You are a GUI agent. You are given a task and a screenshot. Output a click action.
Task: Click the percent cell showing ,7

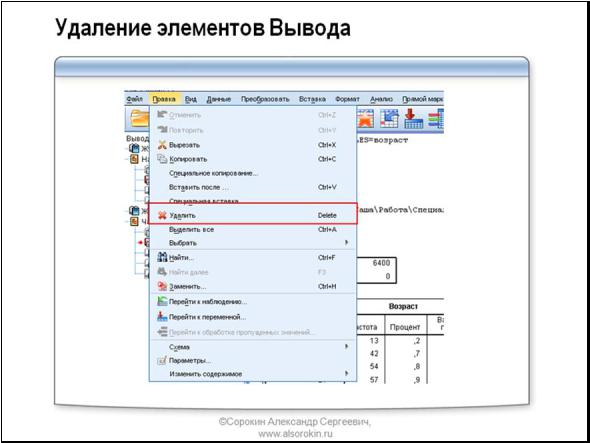pyautogui.click(x=417, y=354)
